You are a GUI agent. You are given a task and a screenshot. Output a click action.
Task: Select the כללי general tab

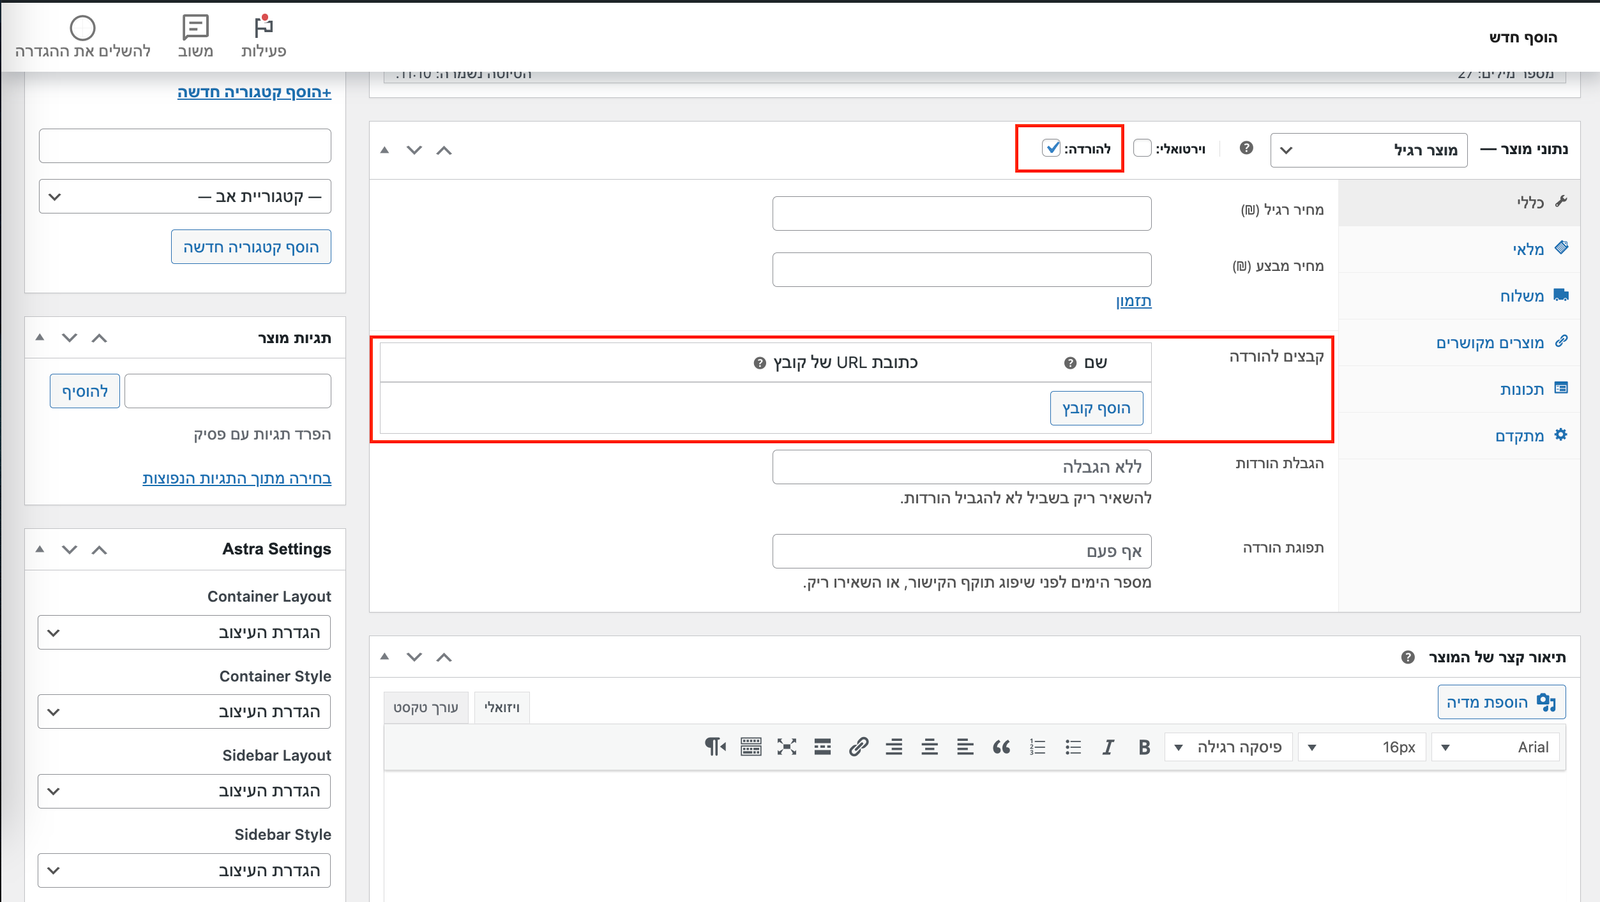point(1459,202)
